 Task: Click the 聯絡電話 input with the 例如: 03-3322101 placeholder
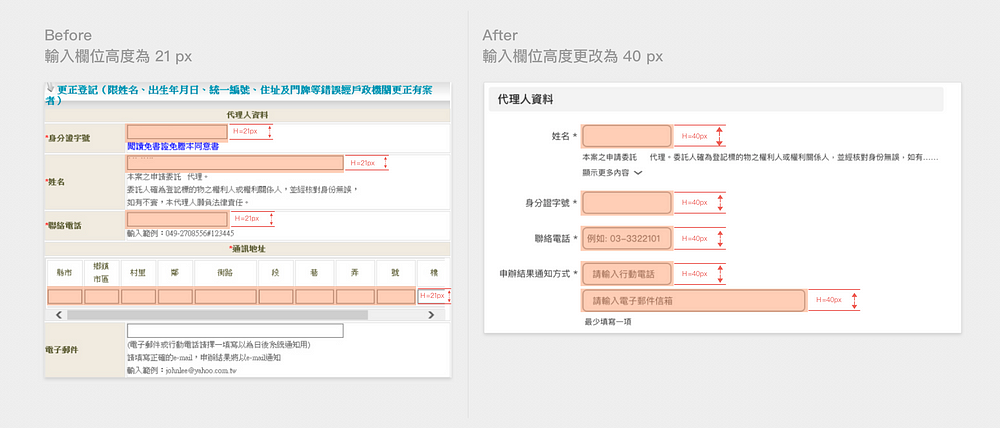[627, 239]
